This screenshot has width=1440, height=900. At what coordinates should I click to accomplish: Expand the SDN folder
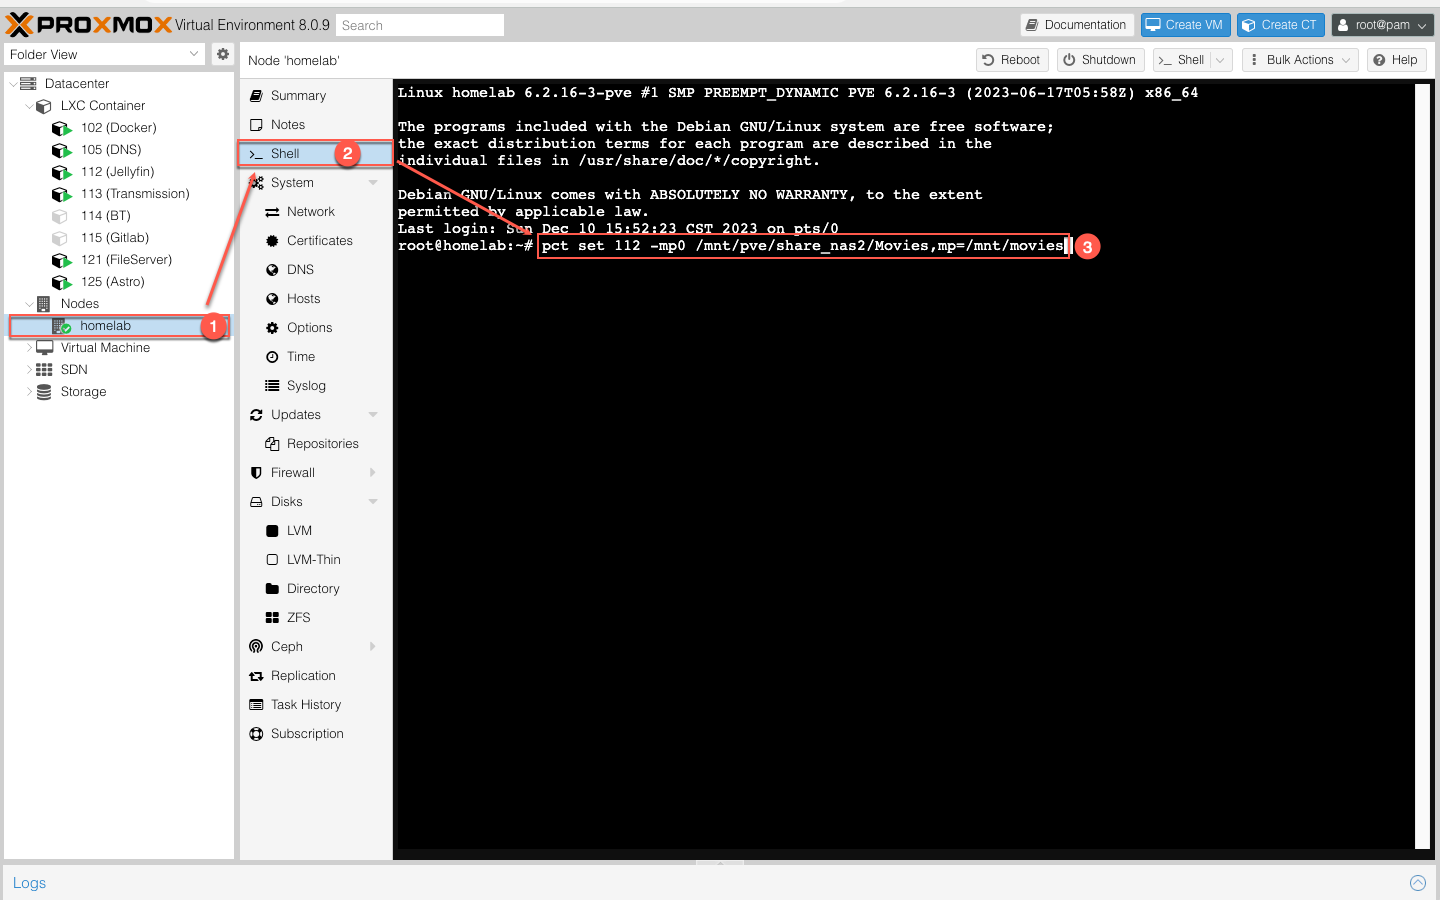pyautogui.click(x=28, y=370)
